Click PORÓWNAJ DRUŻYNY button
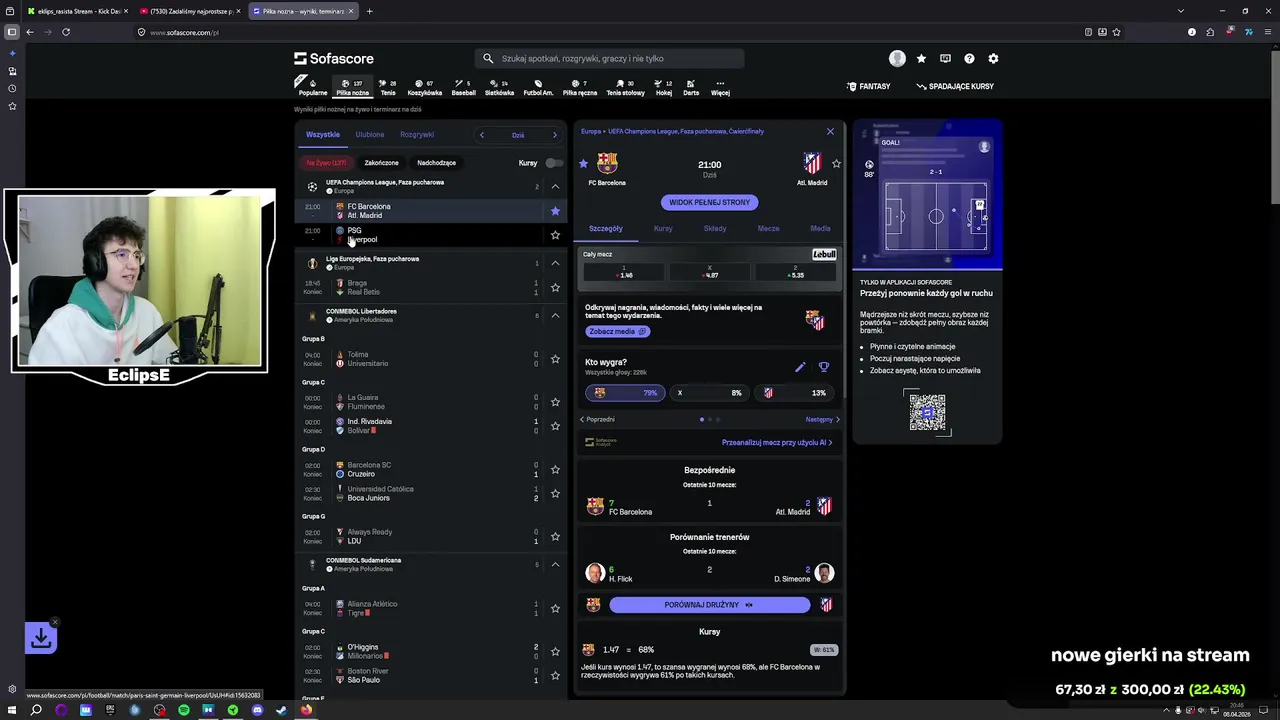 tap(709, 605)
